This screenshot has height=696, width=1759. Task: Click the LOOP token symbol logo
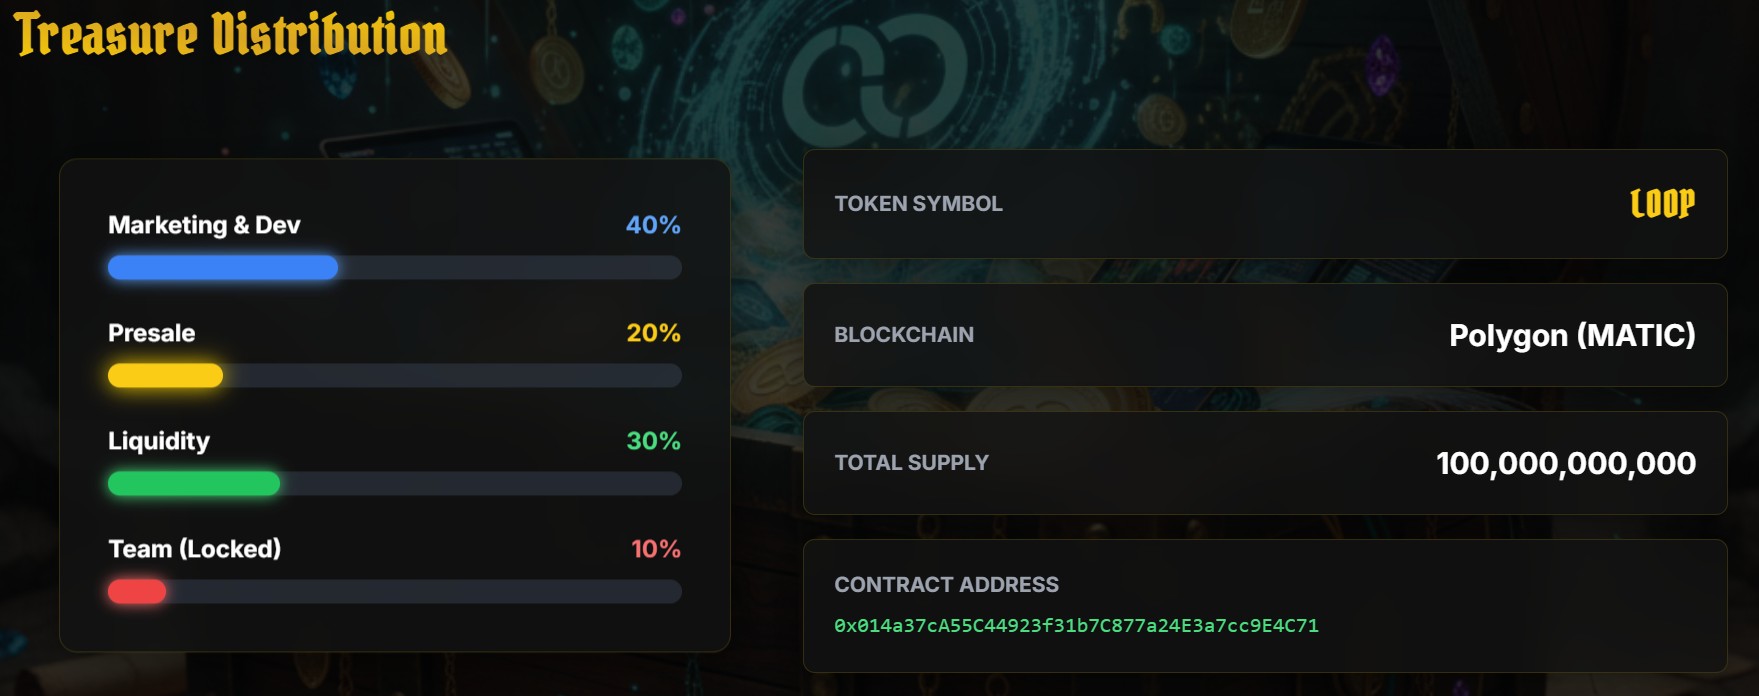tap(1661, 202)
